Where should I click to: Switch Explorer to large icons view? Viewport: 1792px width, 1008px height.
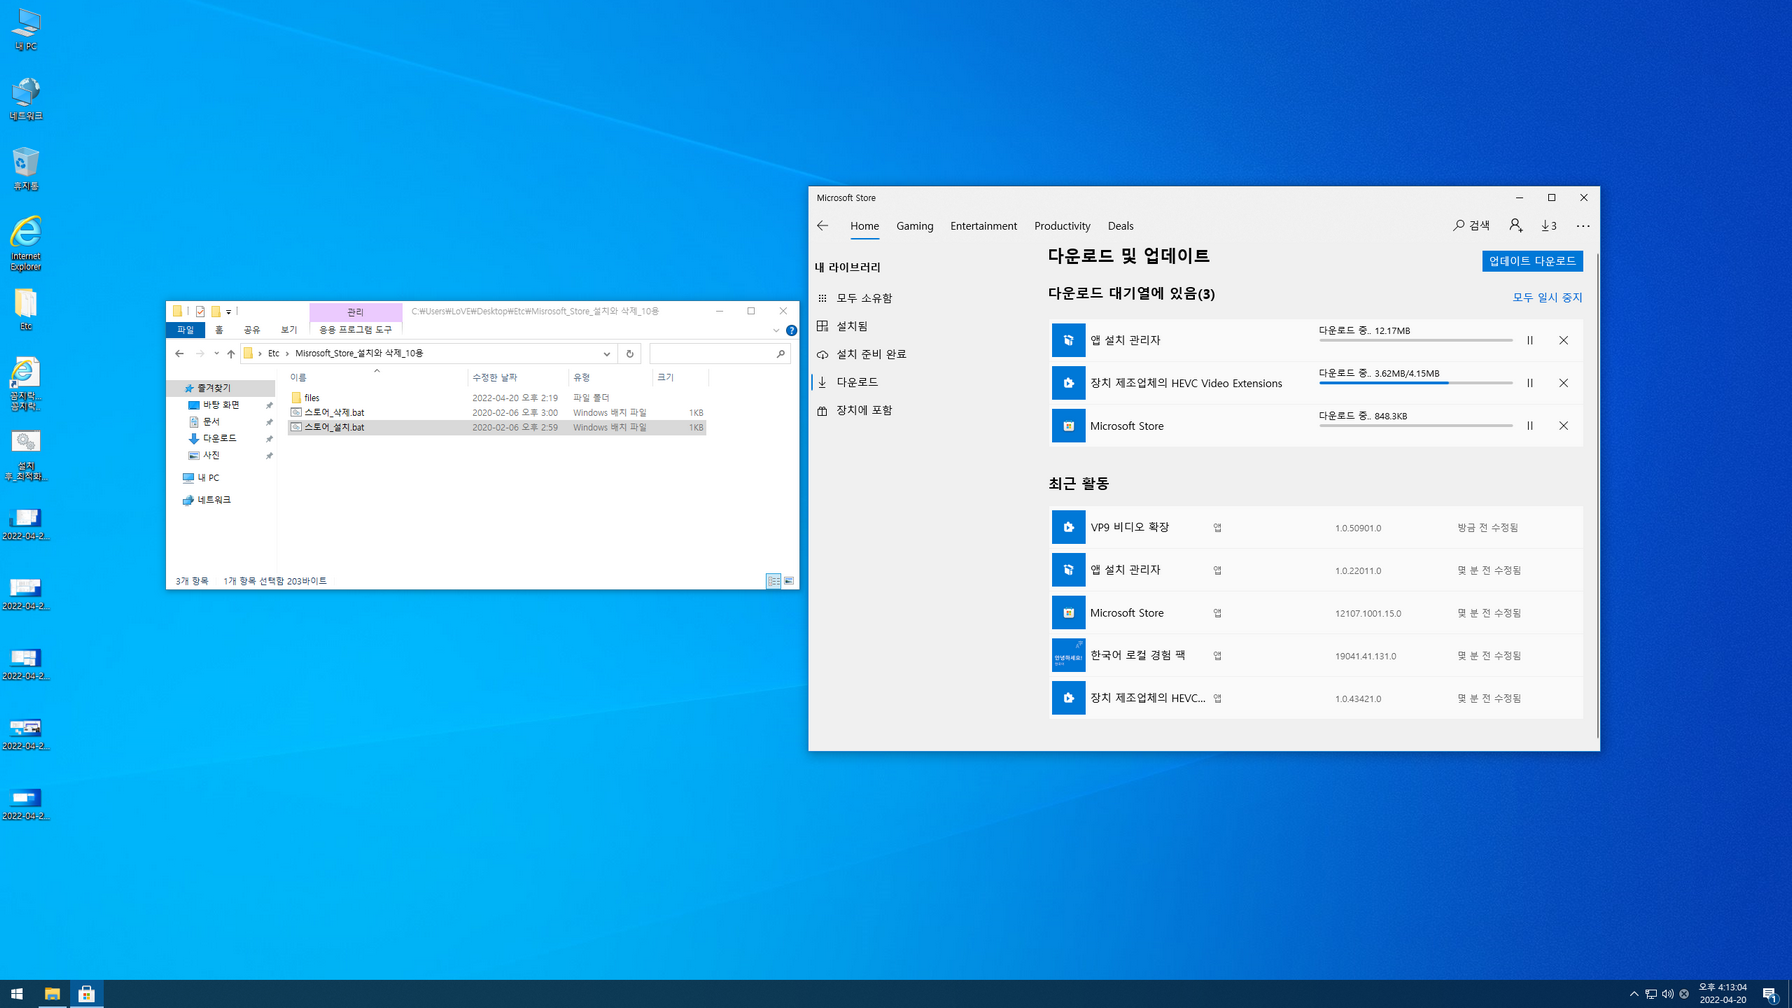pos(789,581)
